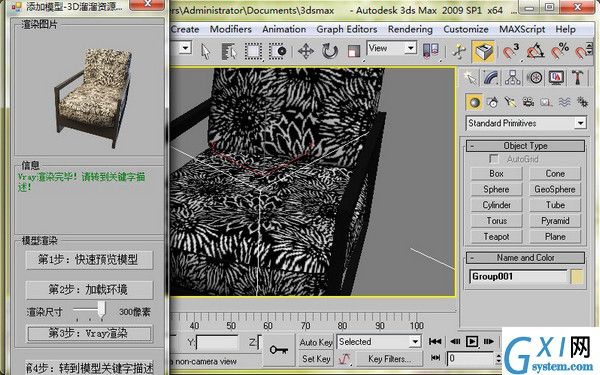Collapse the Name and Color rollout
This screenshot has height=375, width=600.
(525, 258)
